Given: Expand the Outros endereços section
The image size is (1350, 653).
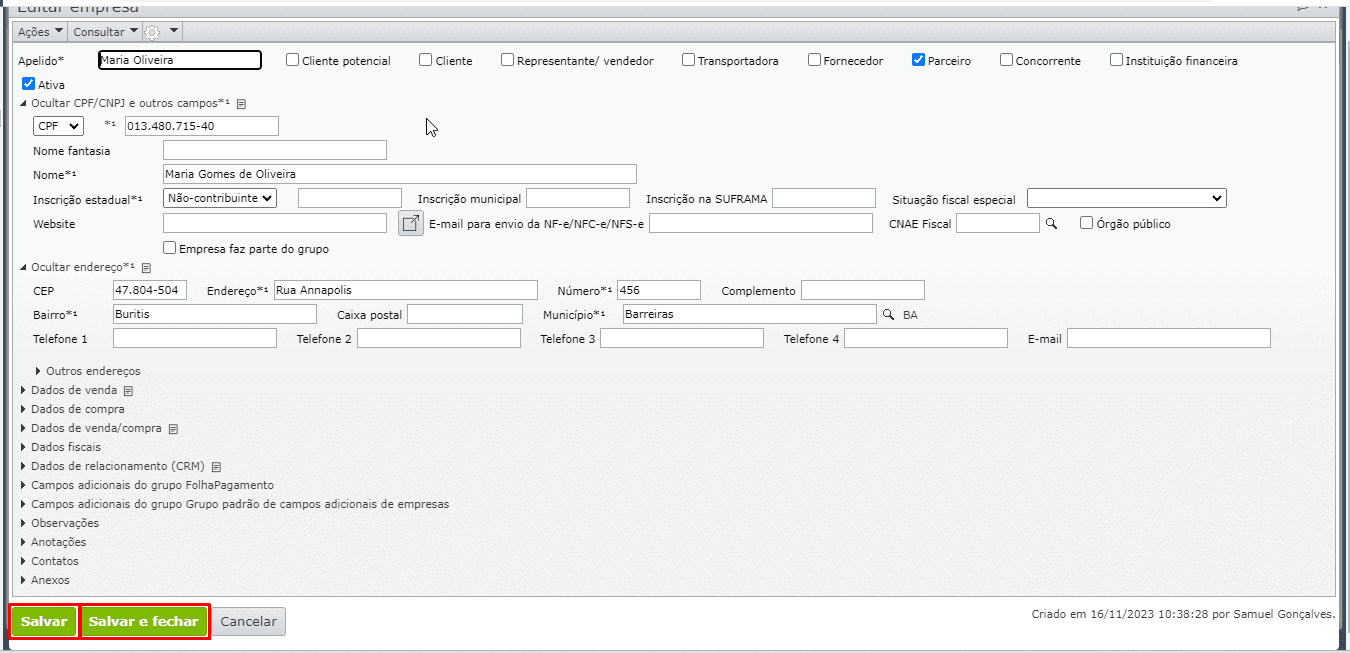Looking at the screenshot, I should 93,371.
